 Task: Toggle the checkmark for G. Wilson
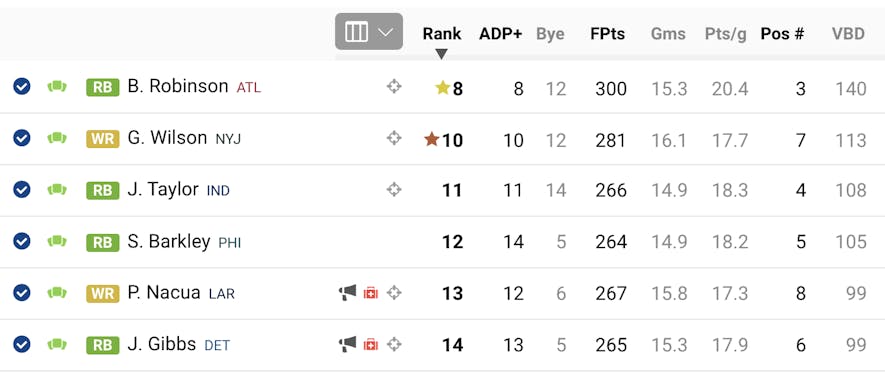(22, 138)
